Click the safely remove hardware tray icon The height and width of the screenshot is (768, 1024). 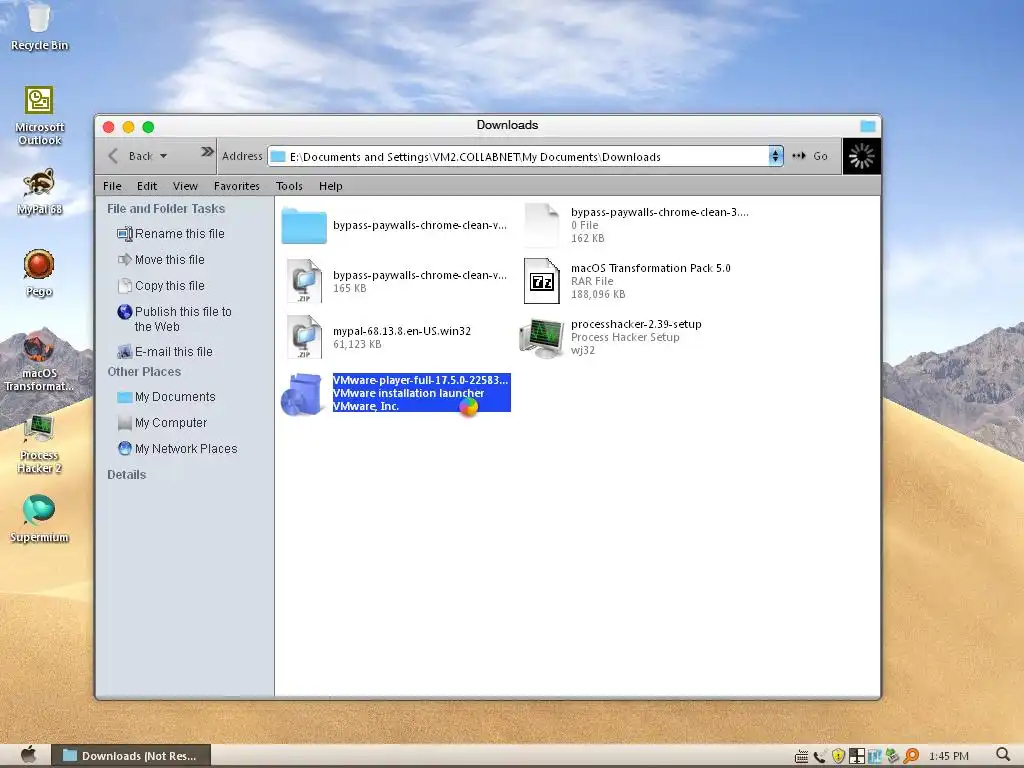pos(892,756)
